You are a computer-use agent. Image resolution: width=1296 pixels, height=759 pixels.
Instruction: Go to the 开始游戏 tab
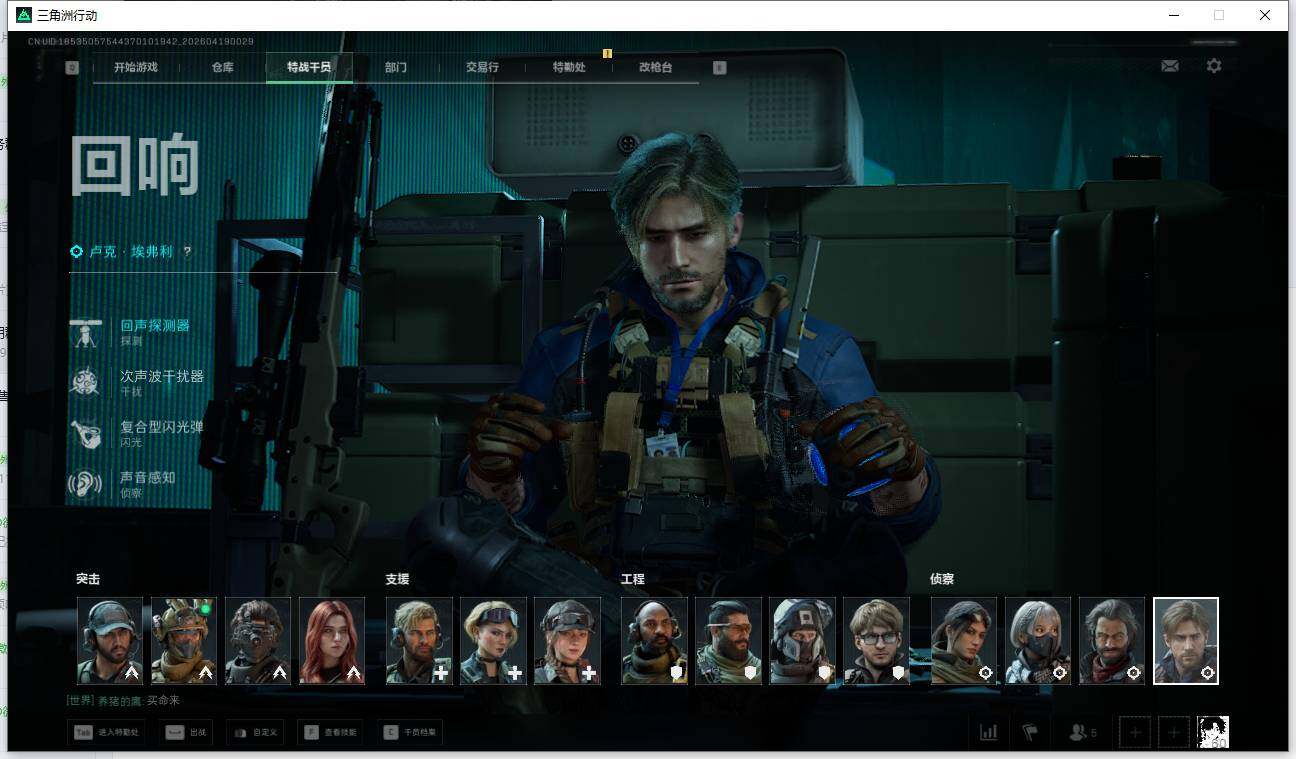click(136, 67)
